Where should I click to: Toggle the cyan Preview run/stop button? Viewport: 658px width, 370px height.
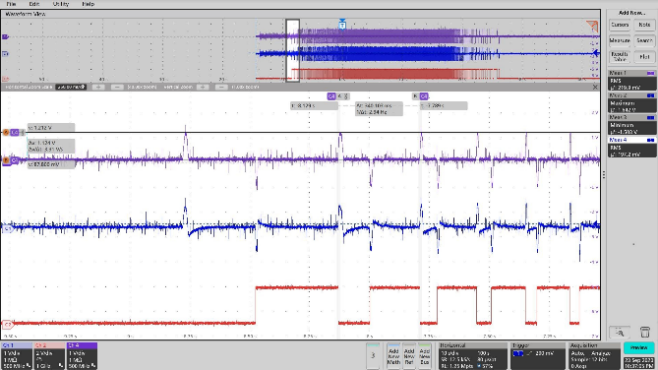(639, 348)
